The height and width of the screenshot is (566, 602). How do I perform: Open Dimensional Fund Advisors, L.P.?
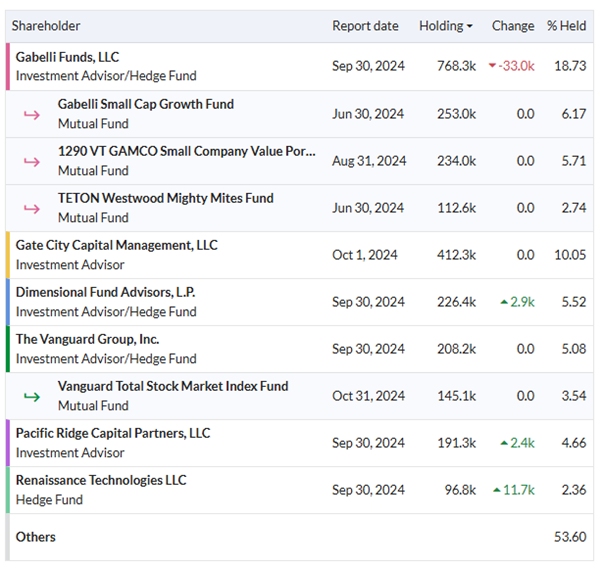click(x=105, y=292)
